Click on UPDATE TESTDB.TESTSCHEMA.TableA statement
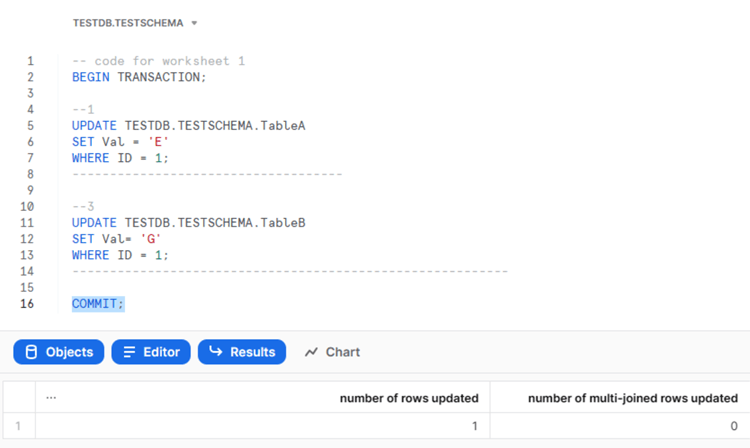 [x=188, y=126]
